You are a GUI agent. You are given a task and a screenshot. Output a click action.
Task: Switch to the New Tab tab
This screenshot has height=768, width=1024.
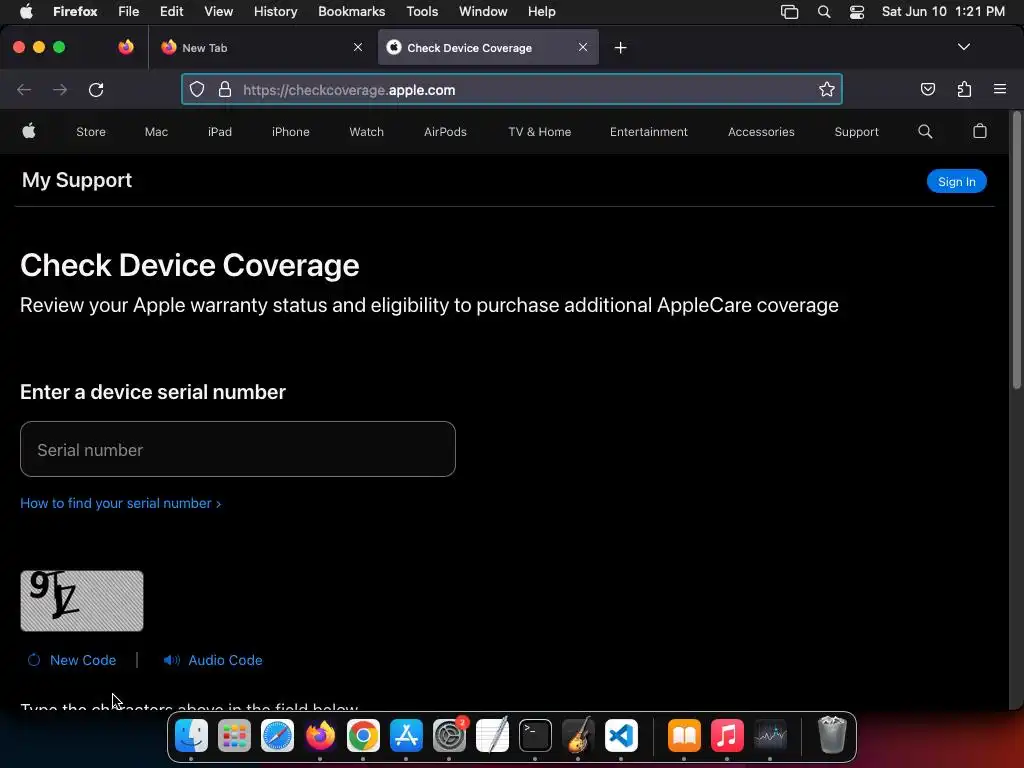click(261, 48)
